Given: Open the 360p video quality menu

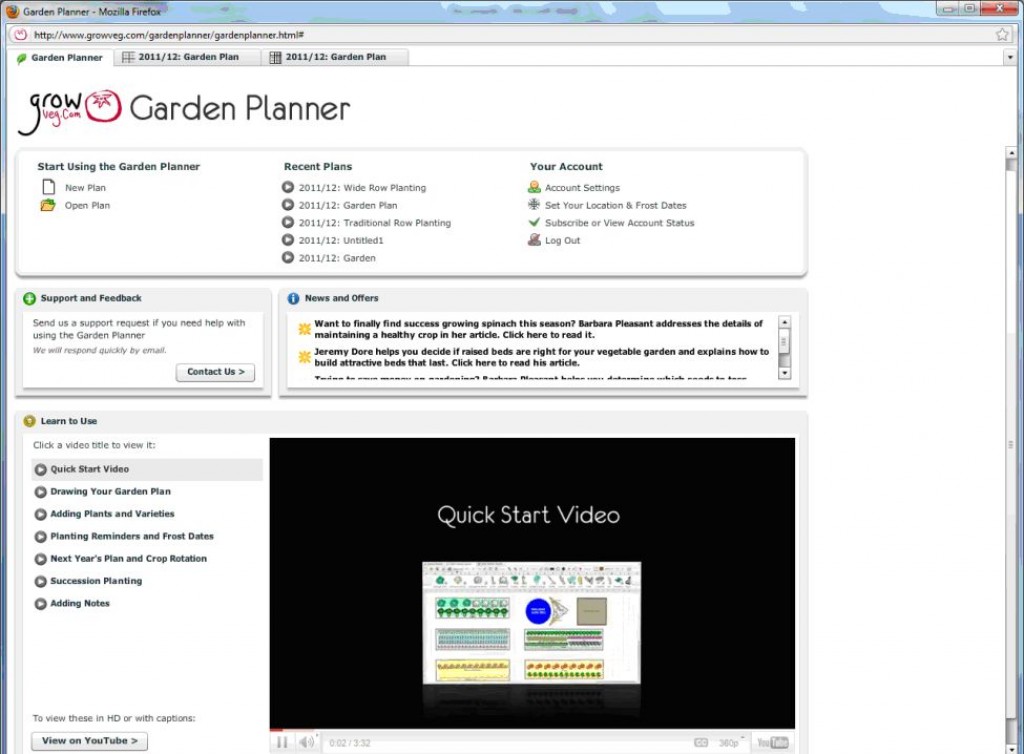Looking at the screenshot, I should click(x=730, y=742).
